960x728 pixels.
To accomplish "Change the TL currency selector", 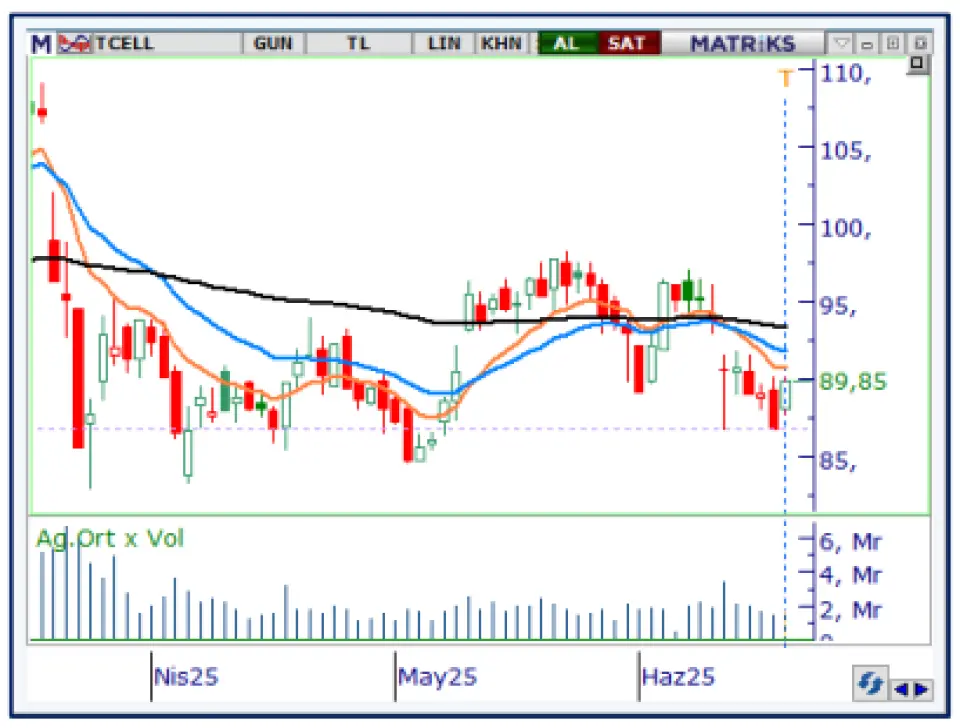I will pyautogui.click(x=359, y=43).
